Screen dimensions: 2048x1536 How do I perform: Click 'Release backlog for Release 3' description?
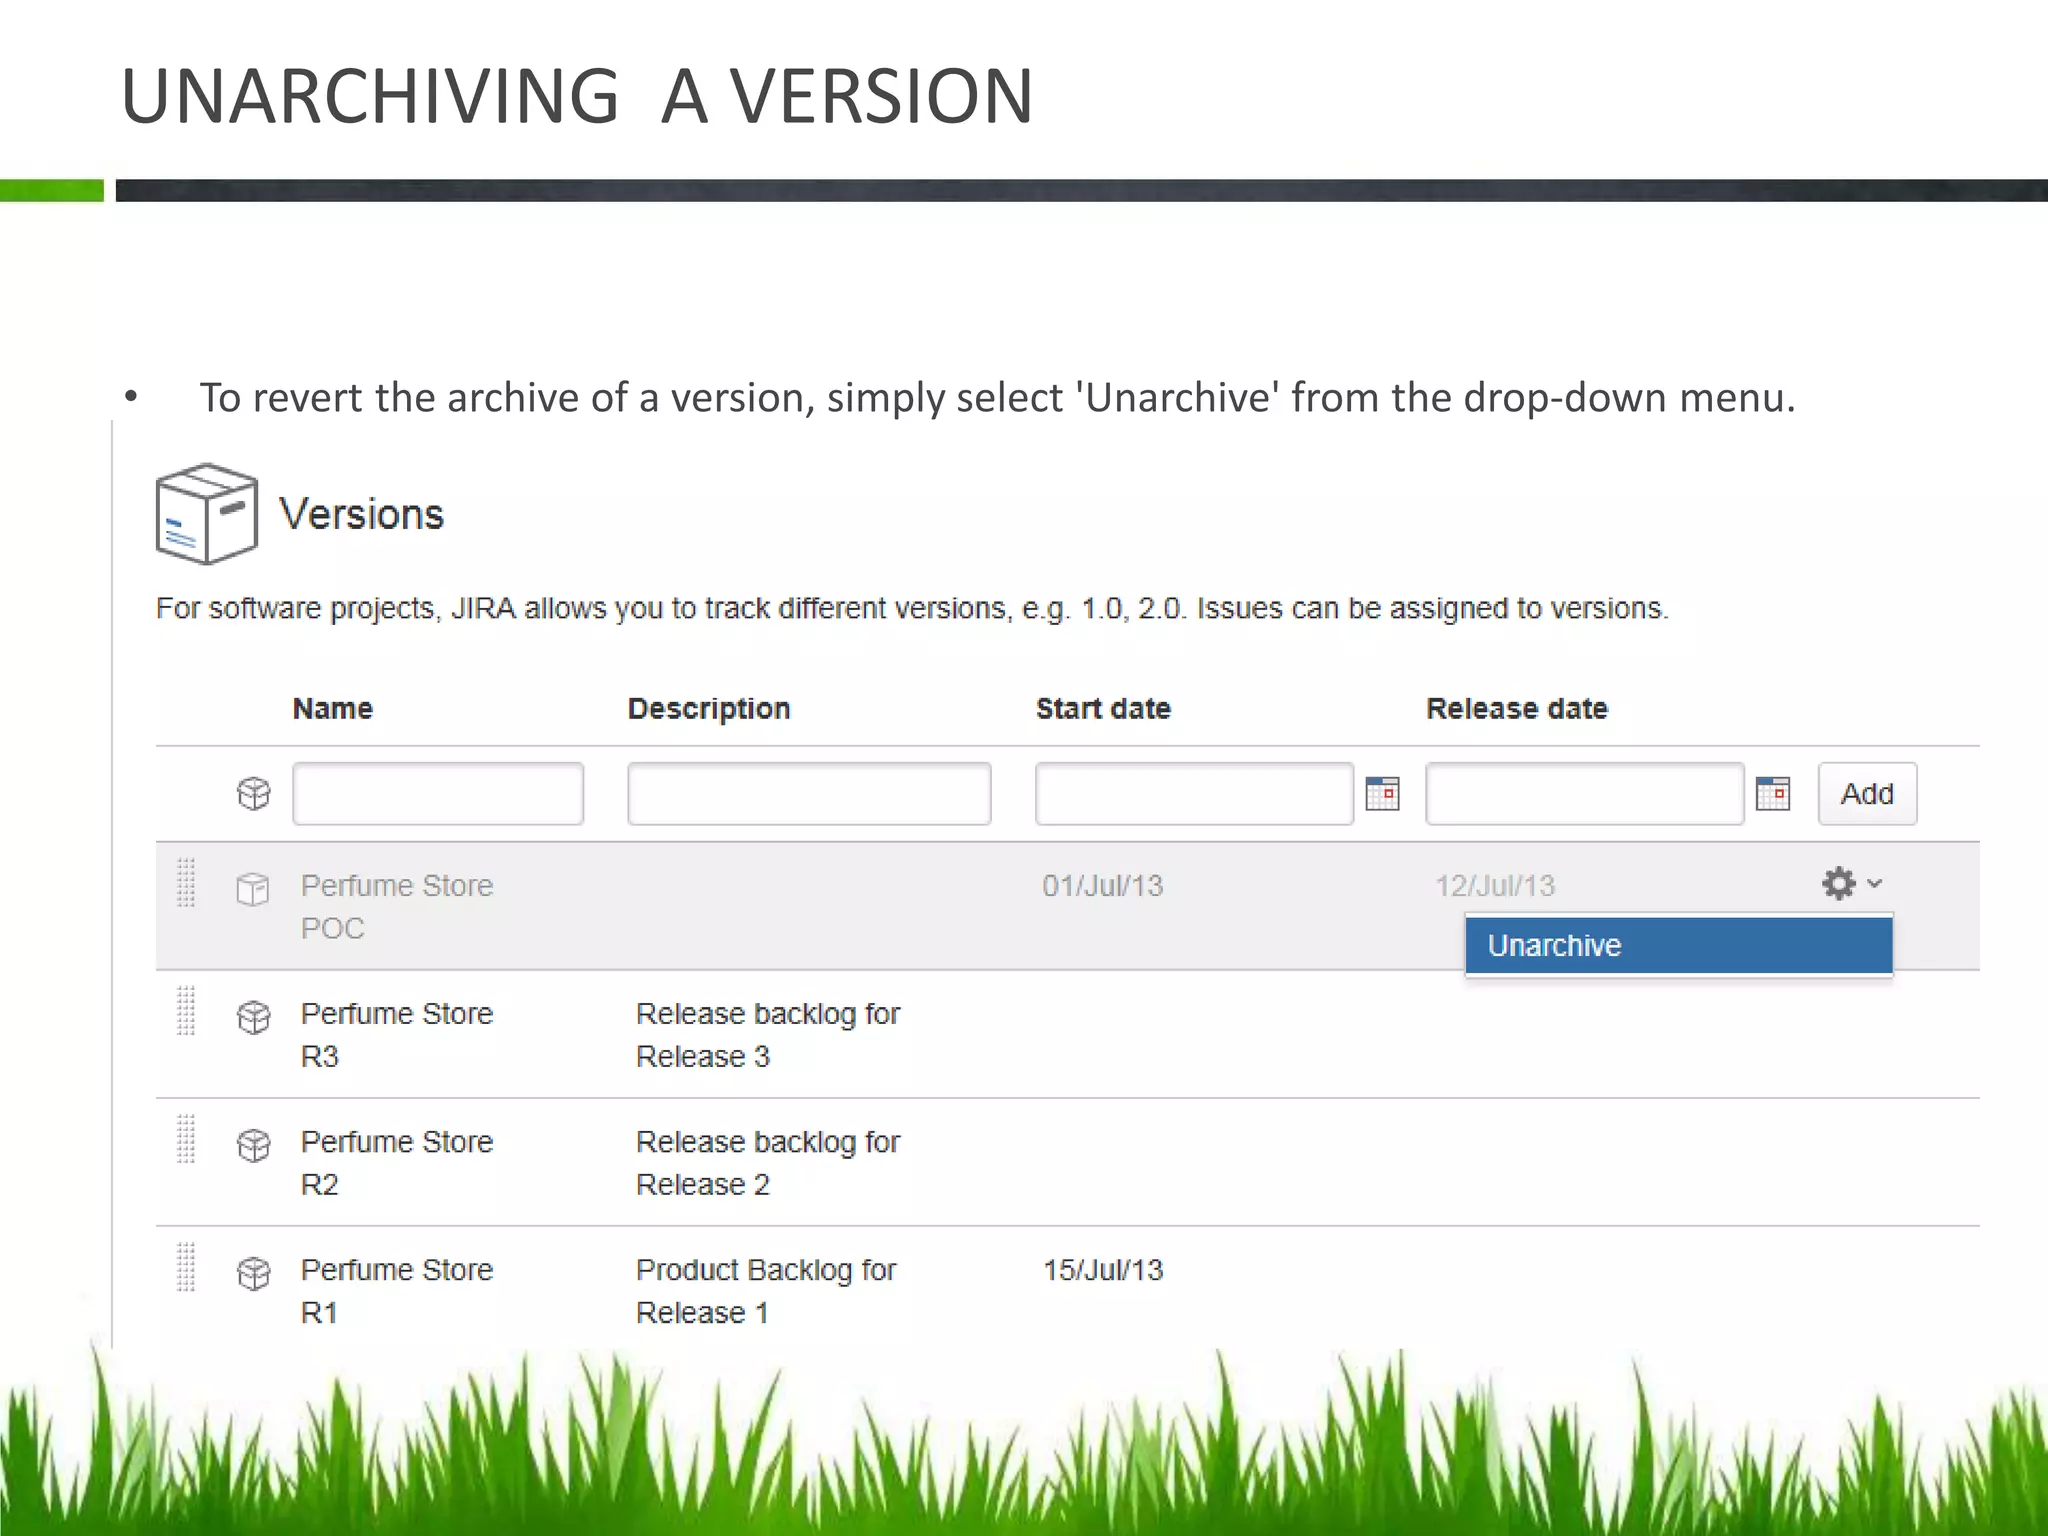point(768,1035)
